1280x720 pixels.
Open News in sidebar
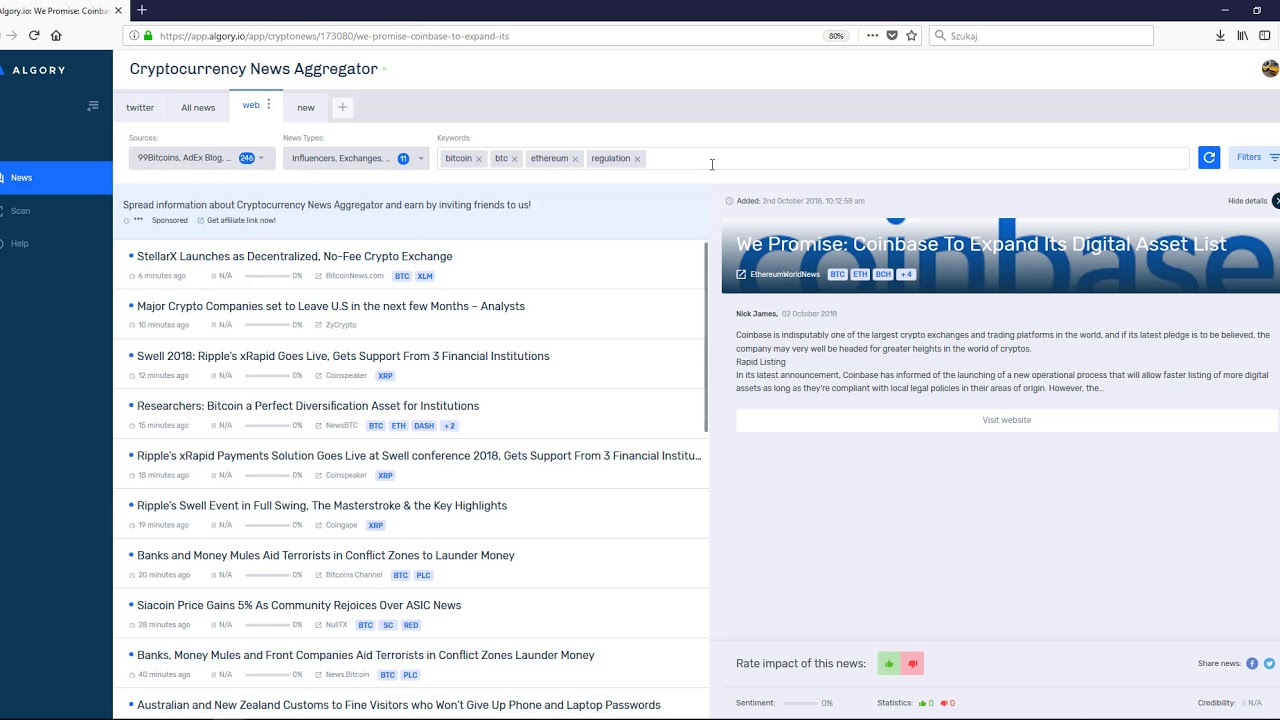pos(56,177)
